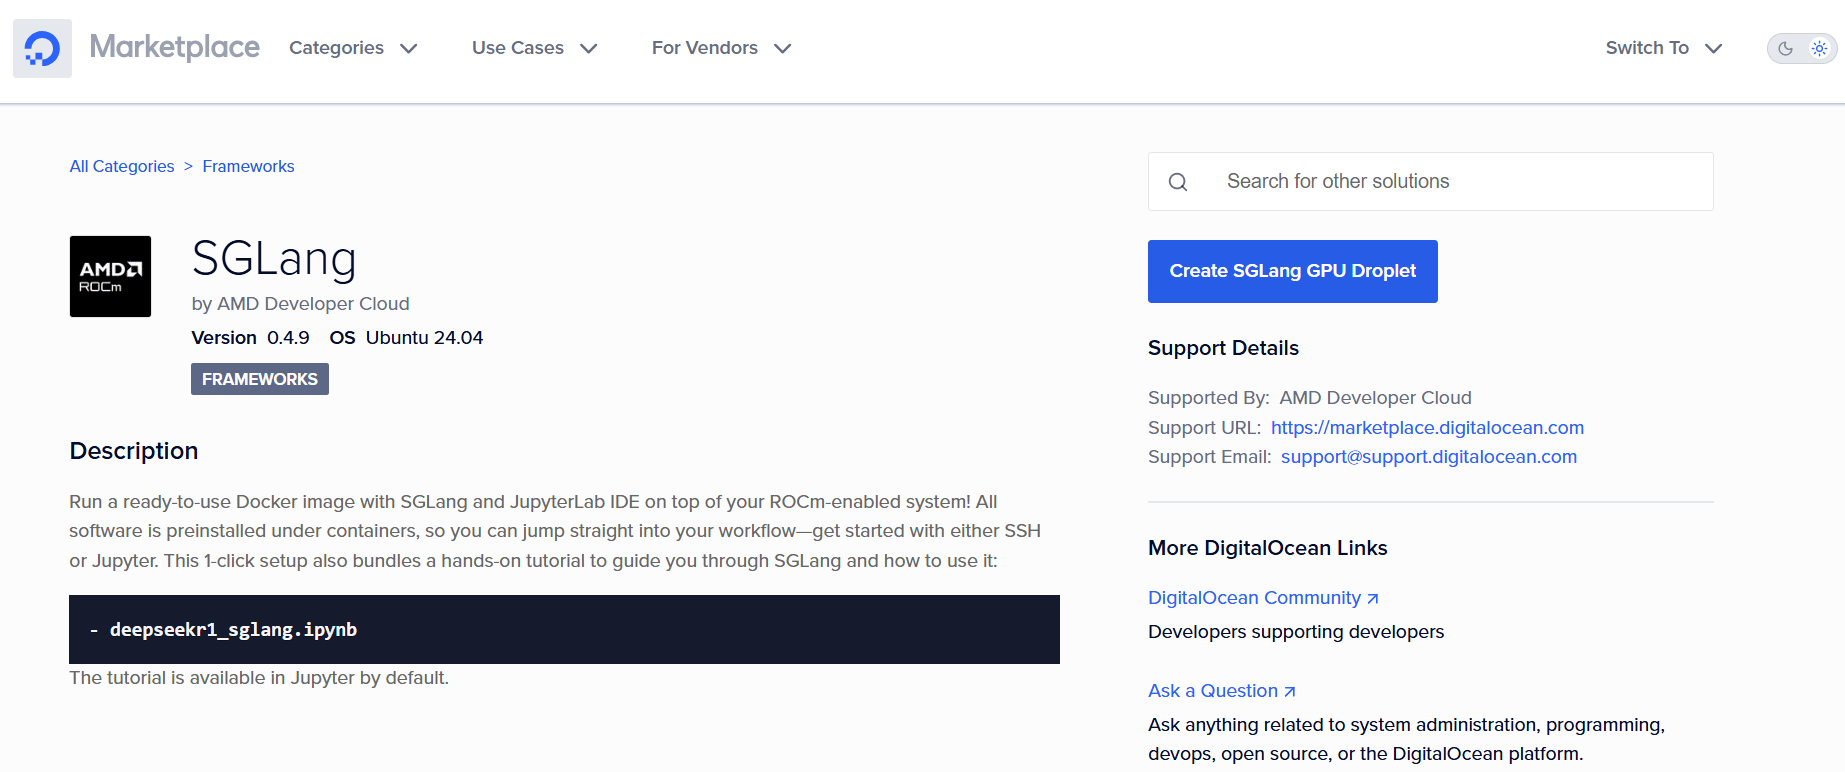Click 'Developers supporting developers' text
1845x772 pixels.
(x=1296, y=632)
